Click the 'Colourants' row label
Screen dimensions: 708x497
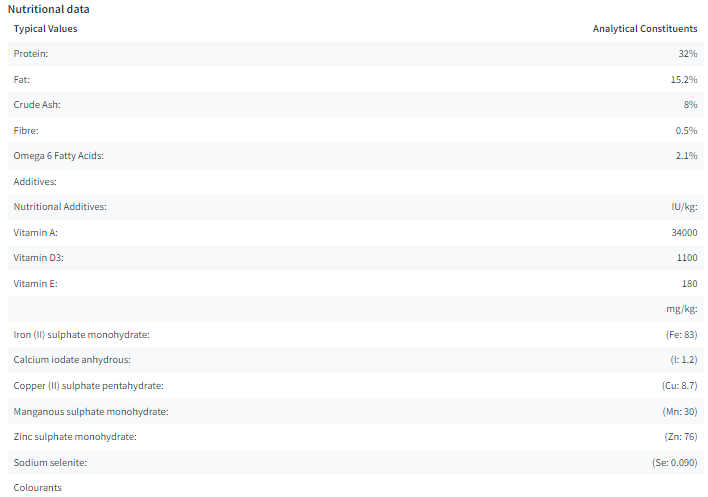[x=37, y=488]
